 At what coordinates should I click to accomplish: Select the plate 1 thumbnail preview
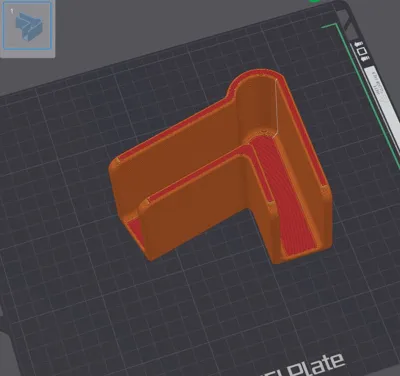tap(27, 25)
